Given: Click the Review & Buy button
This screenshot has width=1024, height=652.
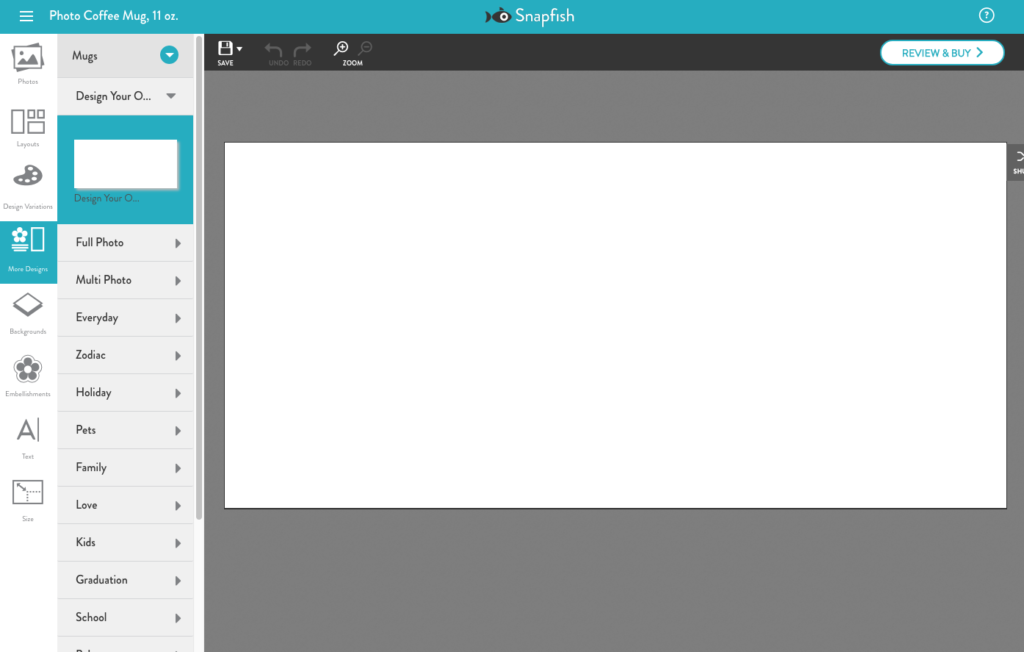Looking at the screenshot, I should tap(942, 53).
